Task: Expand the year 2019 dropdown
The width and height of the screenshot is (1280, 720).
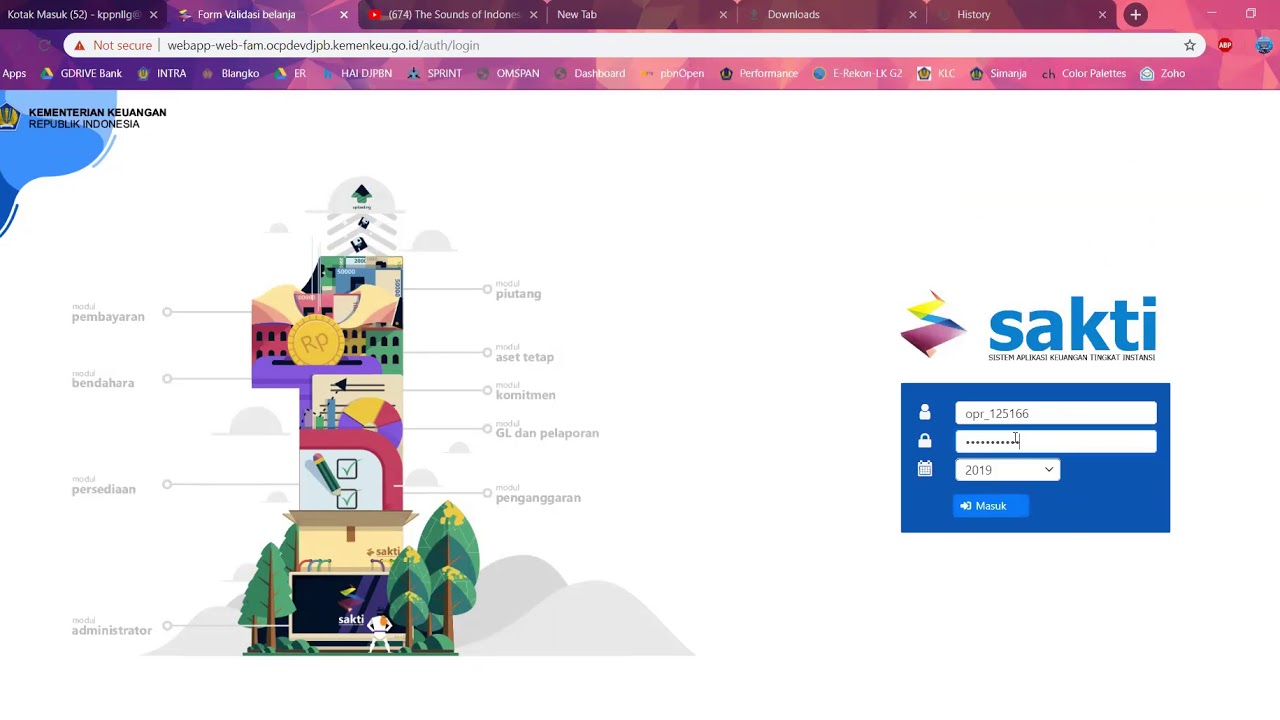Action: coord(1008,470)
